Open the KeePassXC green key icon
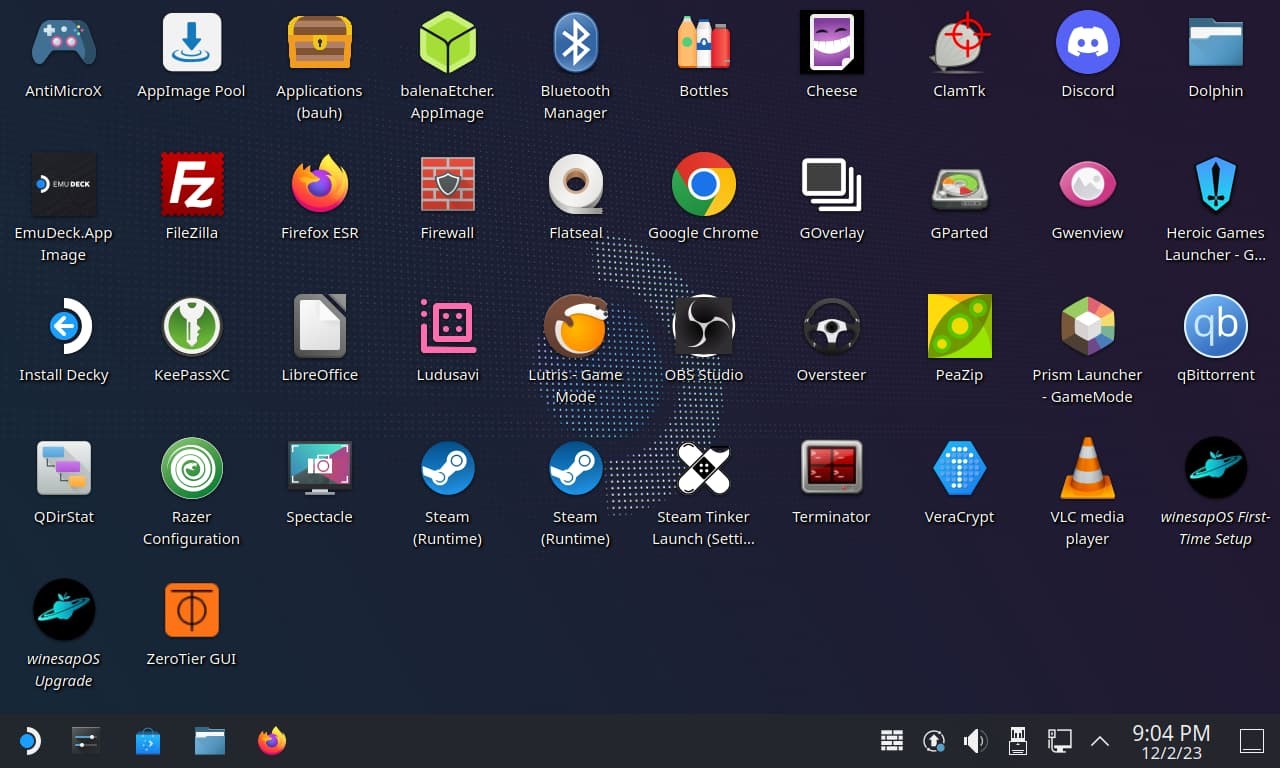The image size is (1280, 768). click(x=192, y=327)
